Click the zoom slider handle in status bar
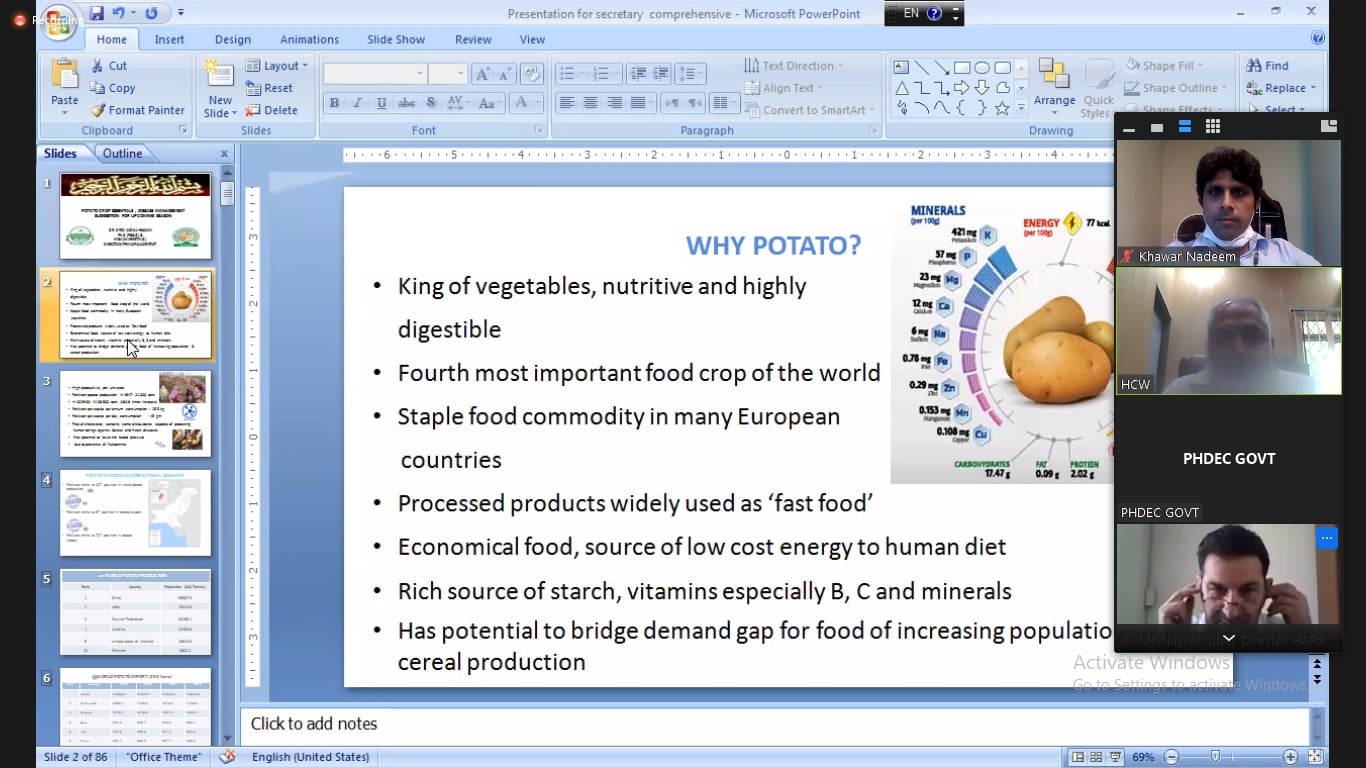This screenshot has height=768, width=1366. click(x=1215, y=757)
